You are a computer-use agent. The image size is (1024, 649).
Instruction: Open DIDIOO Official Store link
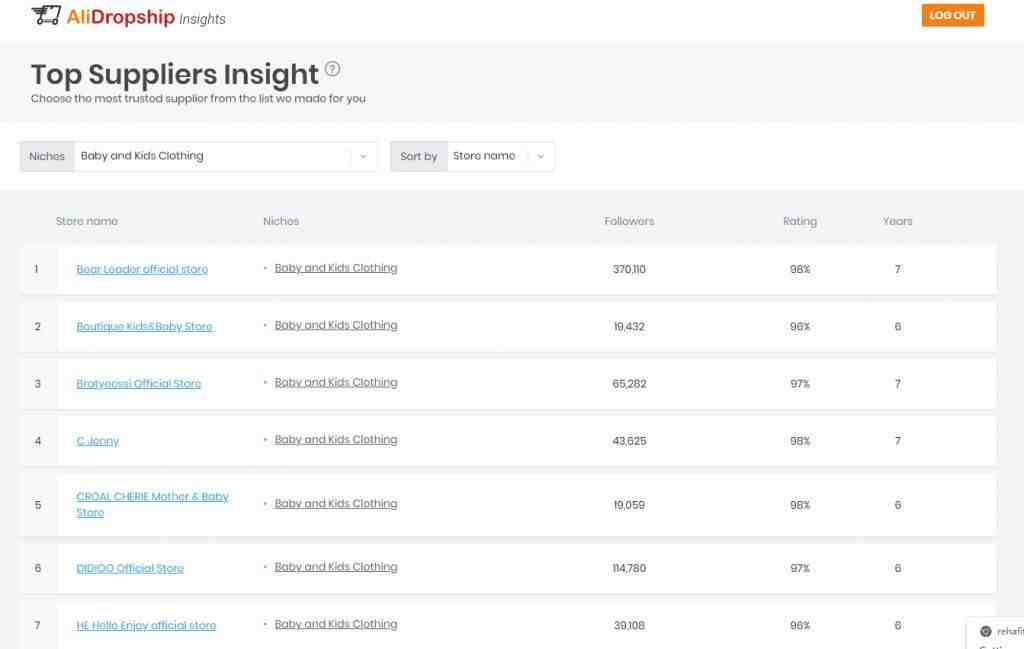(x=130, y=569)
